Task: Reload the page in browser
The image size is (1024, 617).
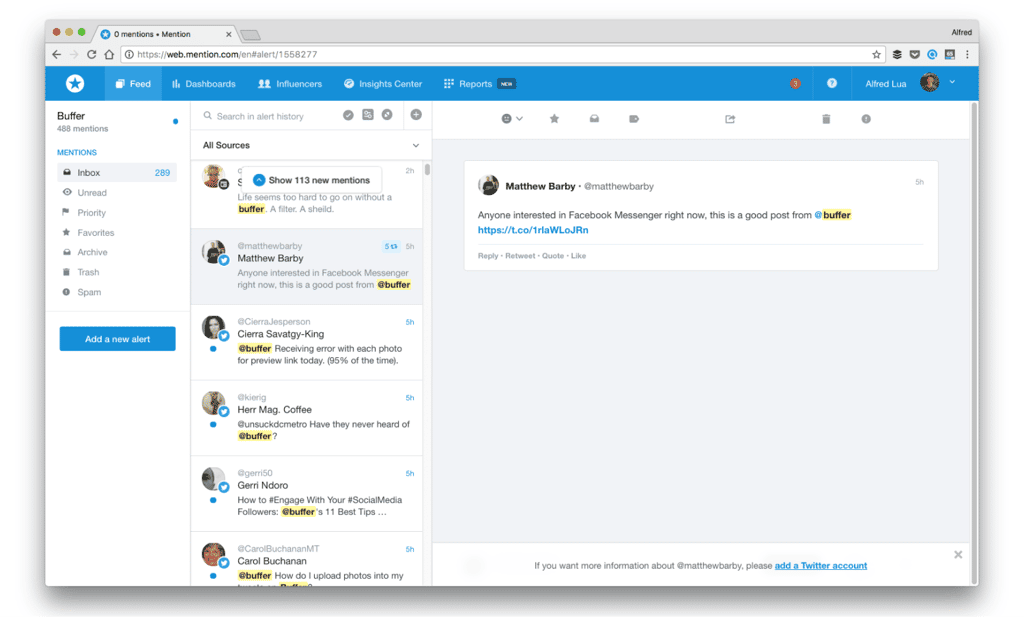Action: pyautogui.click(x=91, y=54)
